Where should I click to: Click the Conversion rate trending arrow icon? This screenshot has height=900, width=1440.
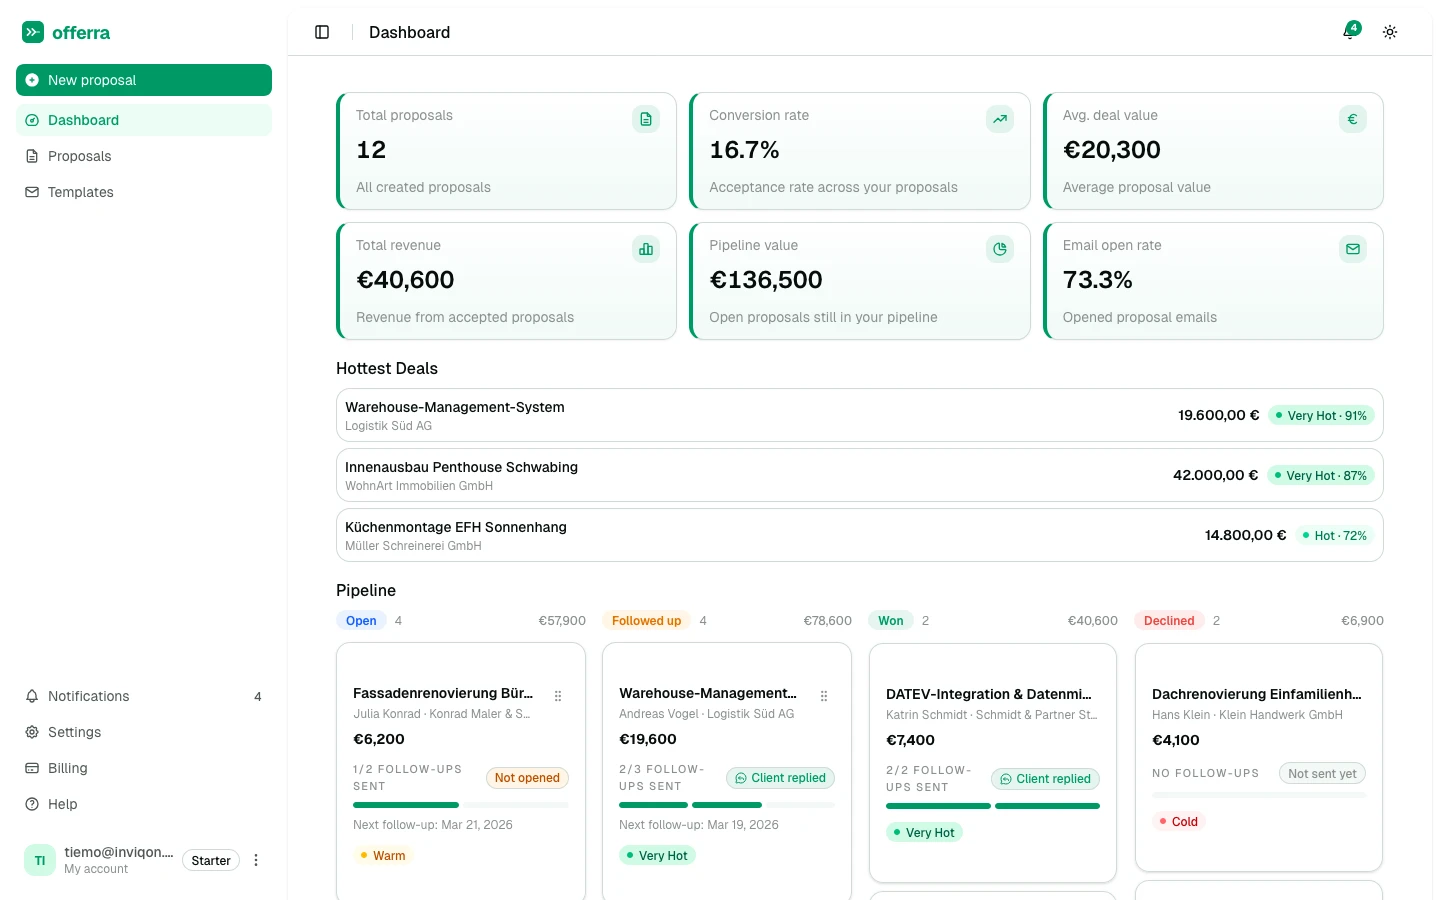pos(999,119)
